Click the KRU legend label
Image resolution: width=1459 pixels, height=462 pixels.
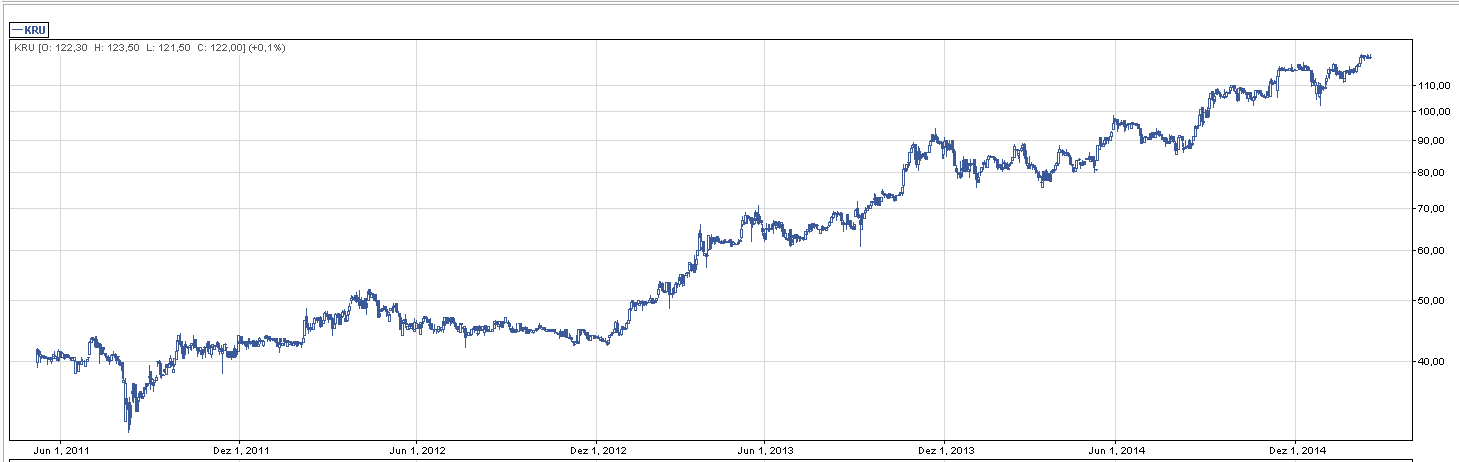(28, 30)
